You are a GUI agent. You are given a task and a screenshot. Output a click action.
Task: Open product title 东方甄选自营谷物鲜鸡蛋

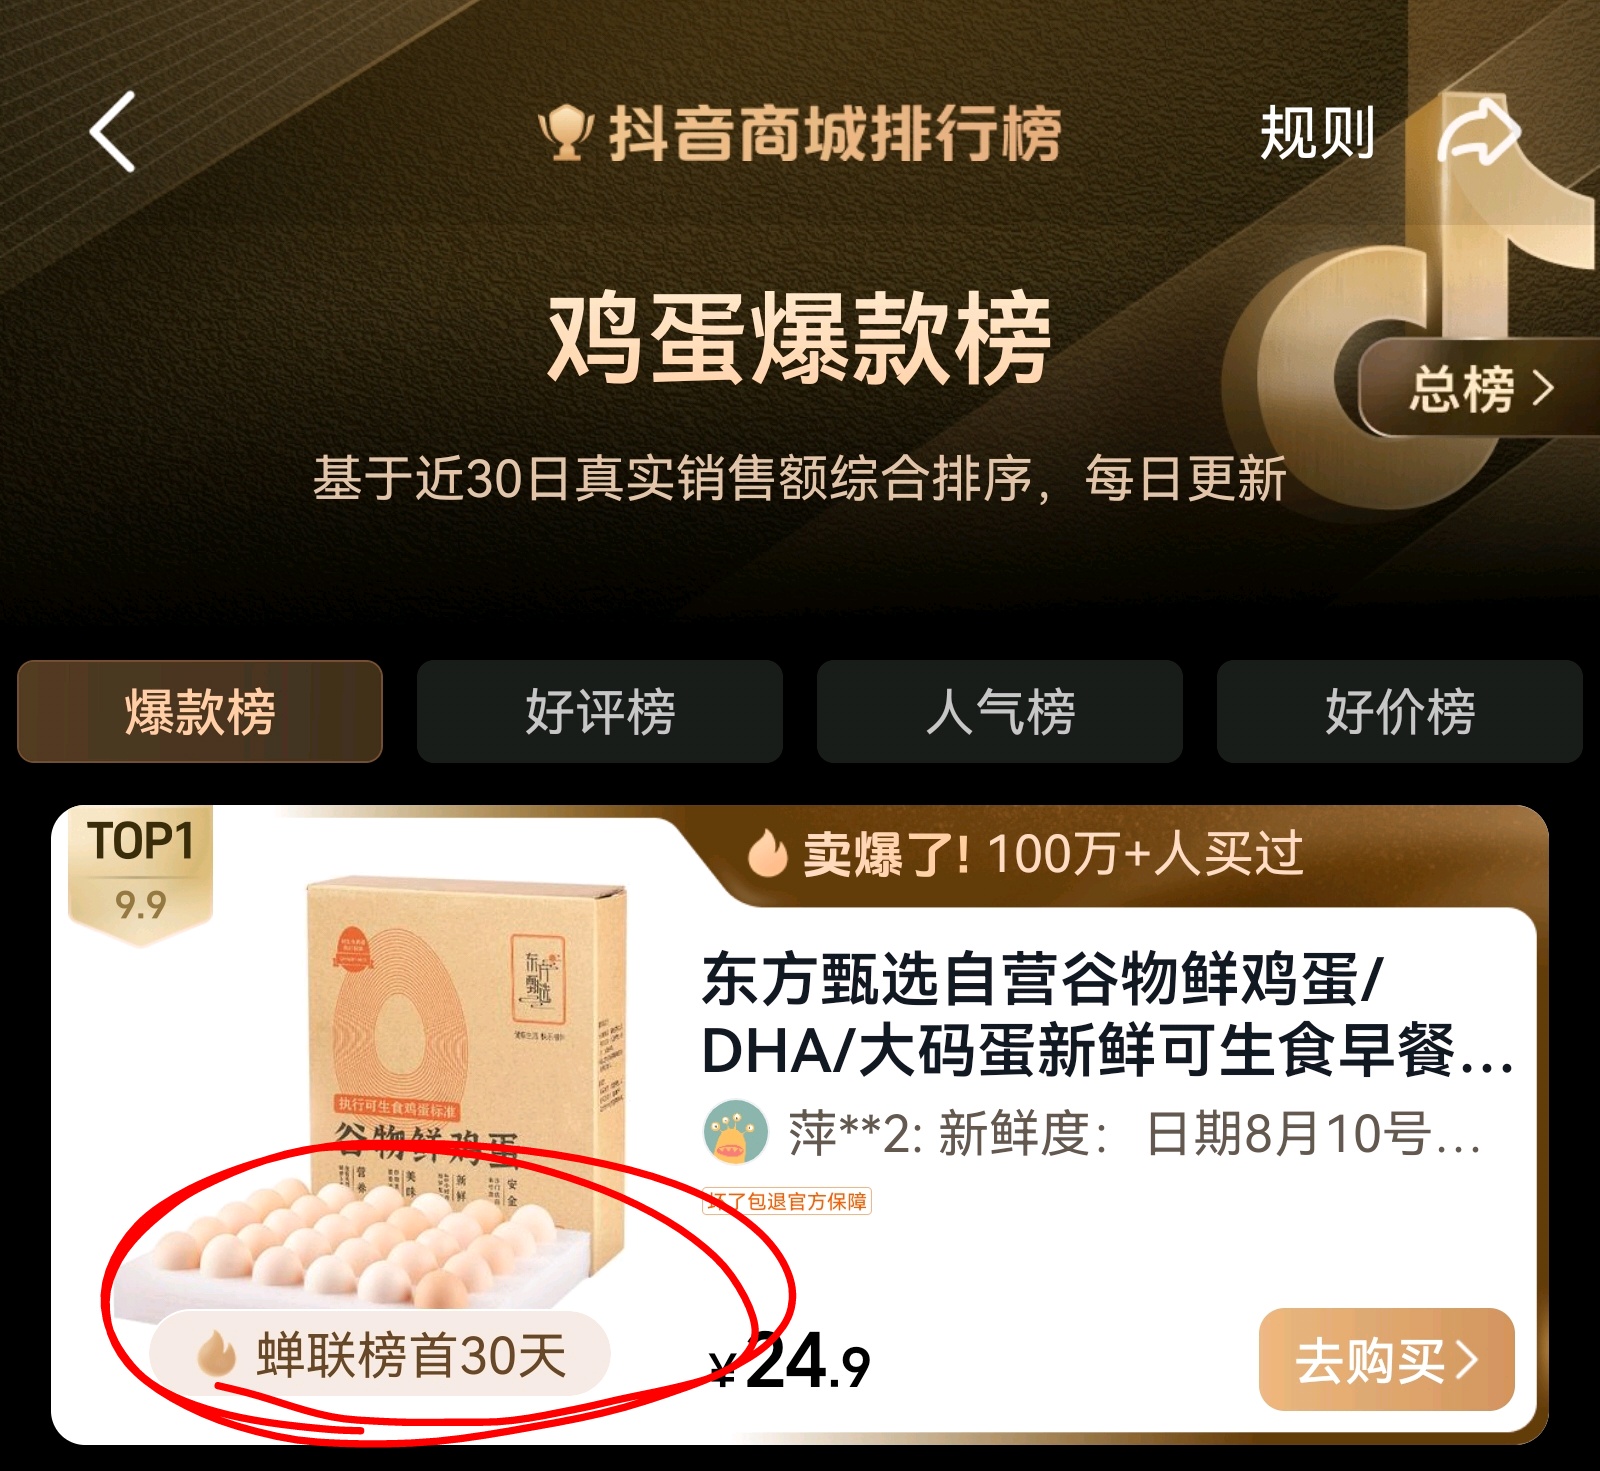[1105, 1015]
